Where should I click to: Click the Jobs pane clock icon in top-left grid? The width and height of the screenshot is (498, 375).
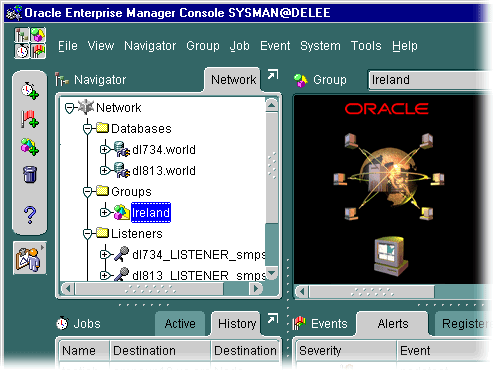click(22, 51)
